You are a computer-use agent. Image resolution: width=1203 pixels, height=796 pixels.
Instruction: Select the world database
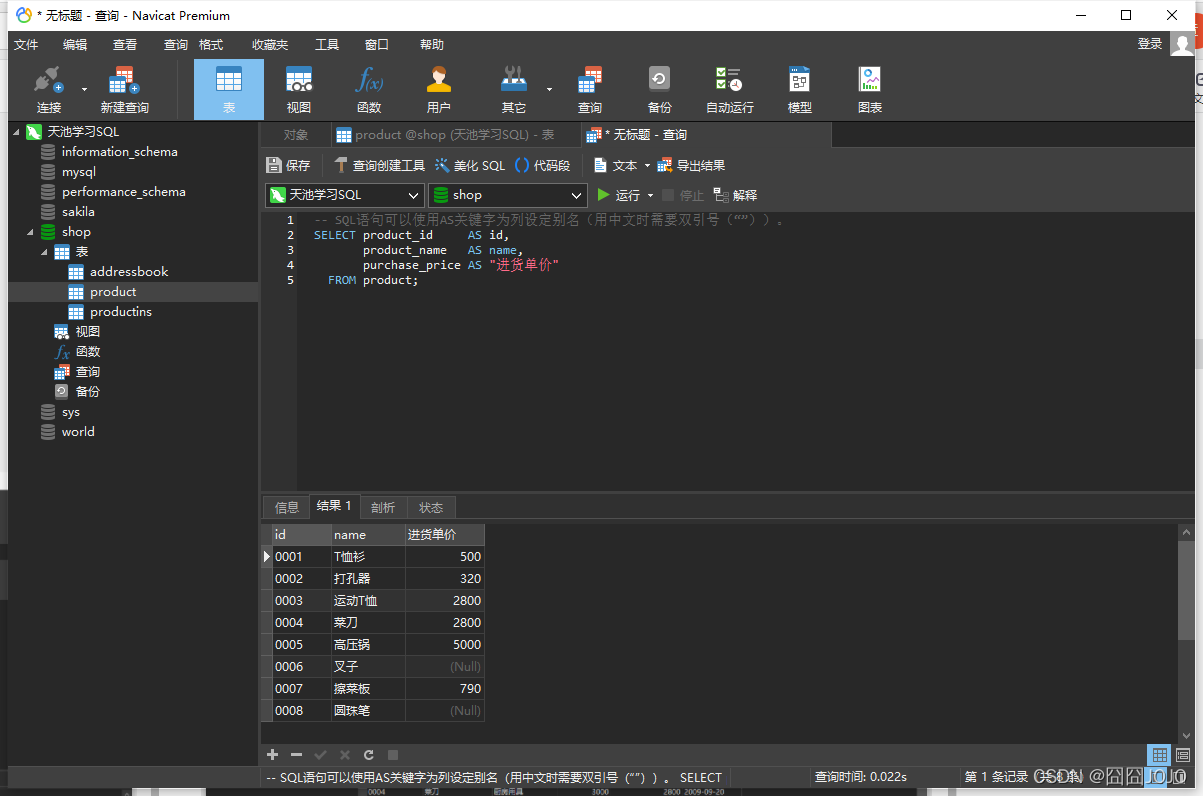(x=78, y=432)
